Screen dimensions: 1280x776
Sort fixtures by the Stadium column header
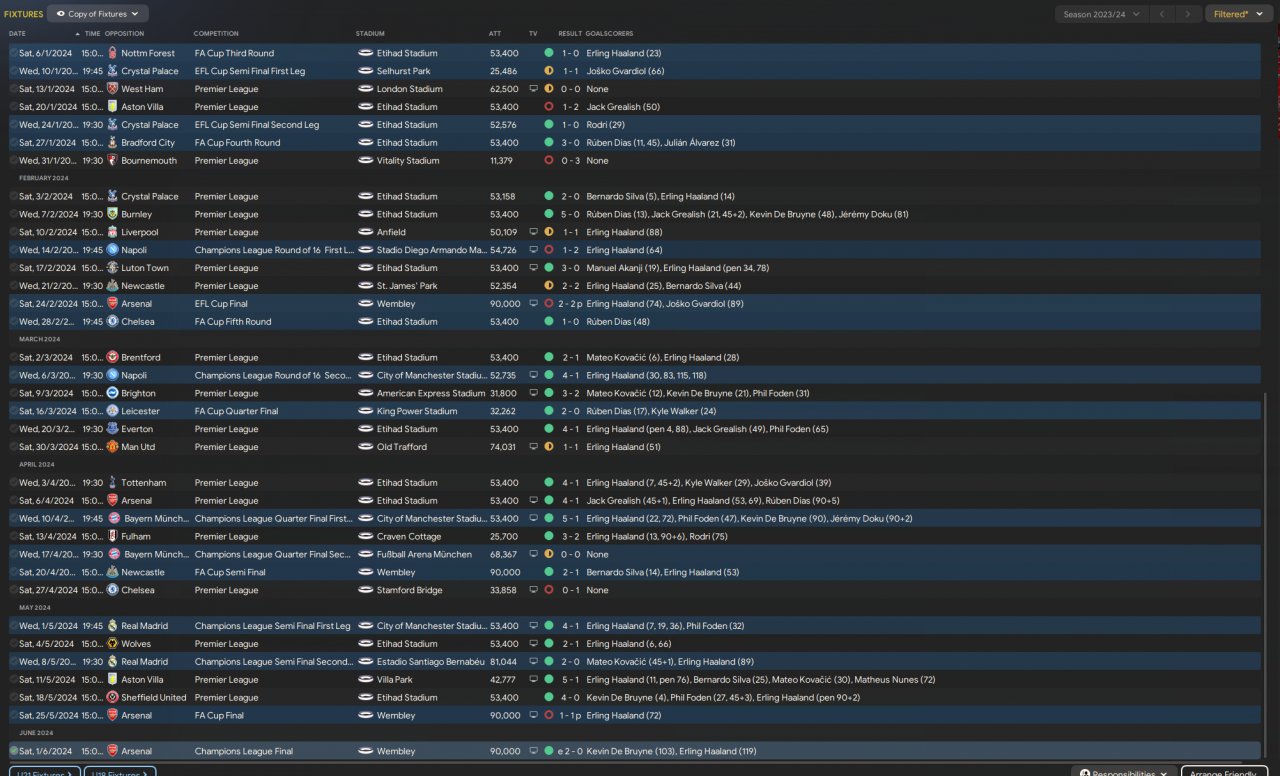pos(370,34)
